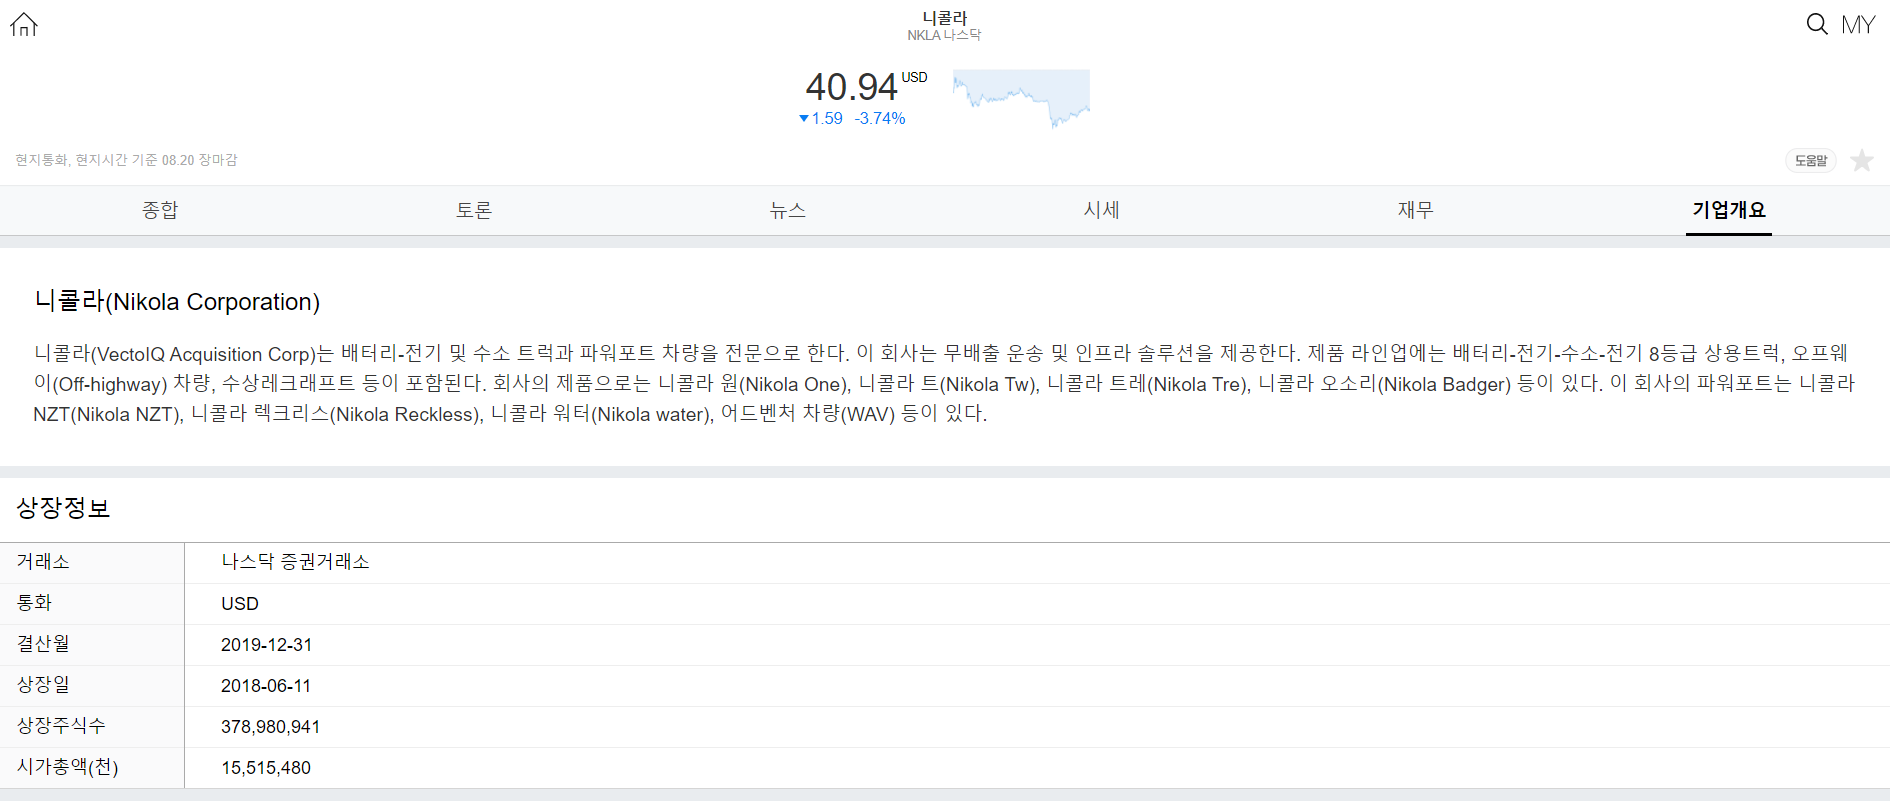Switch to the 종합 tab
1890x810 pixels.
point(160,210)
